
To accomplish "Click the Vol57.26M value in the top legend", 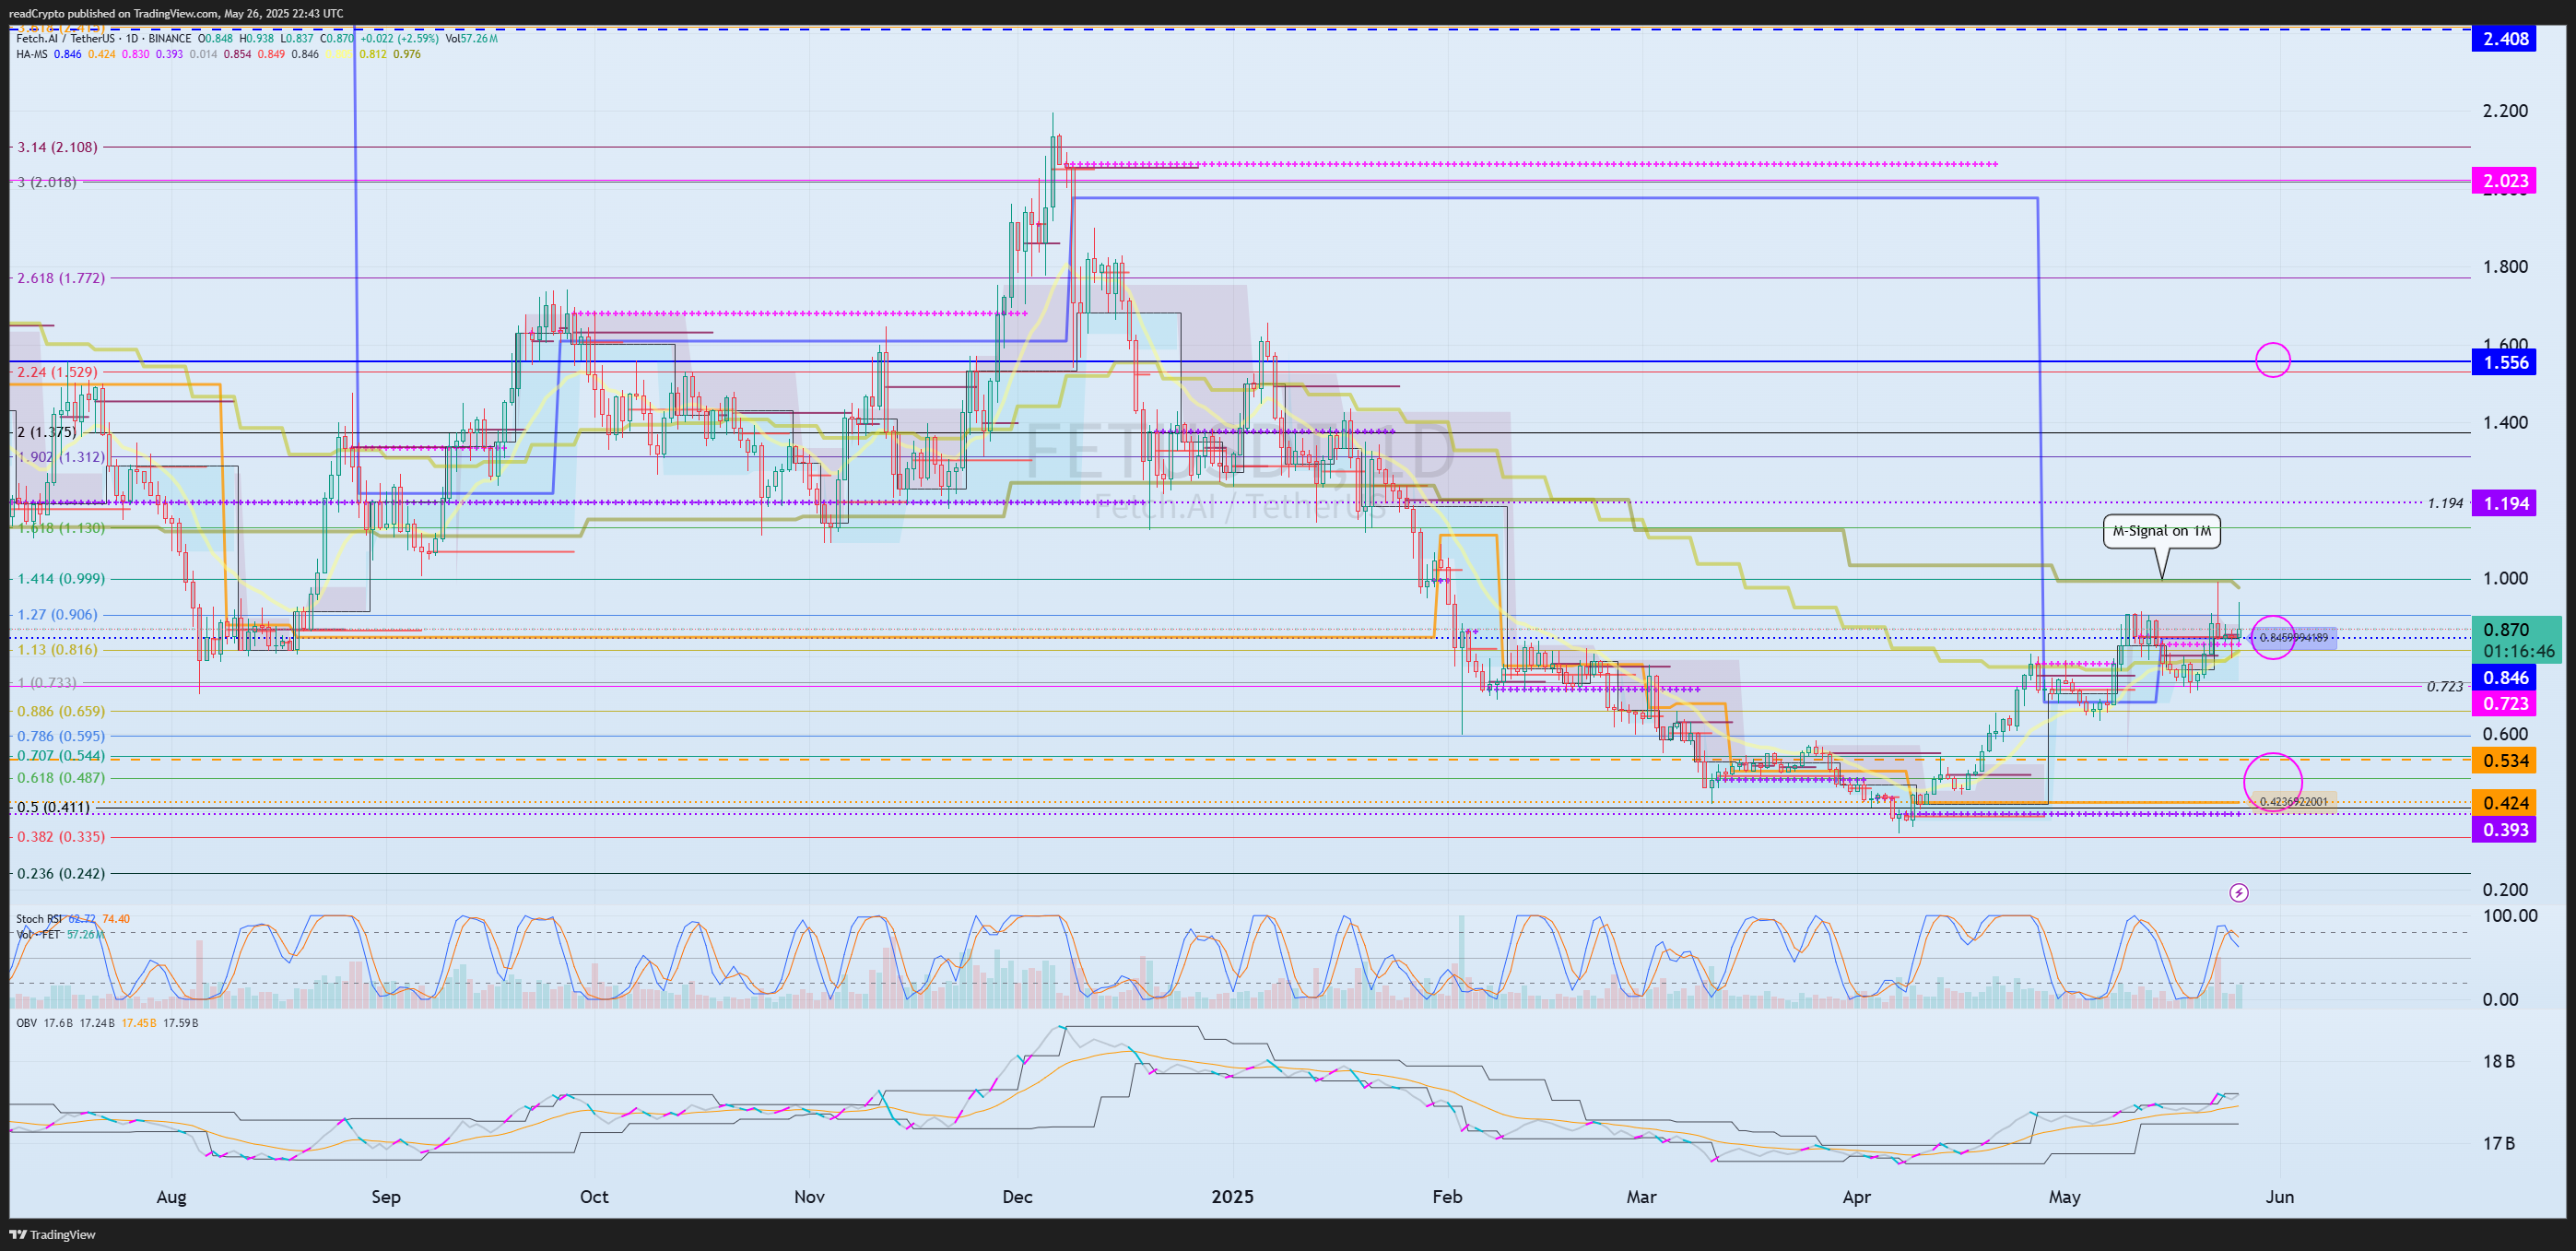I will 472,39.
